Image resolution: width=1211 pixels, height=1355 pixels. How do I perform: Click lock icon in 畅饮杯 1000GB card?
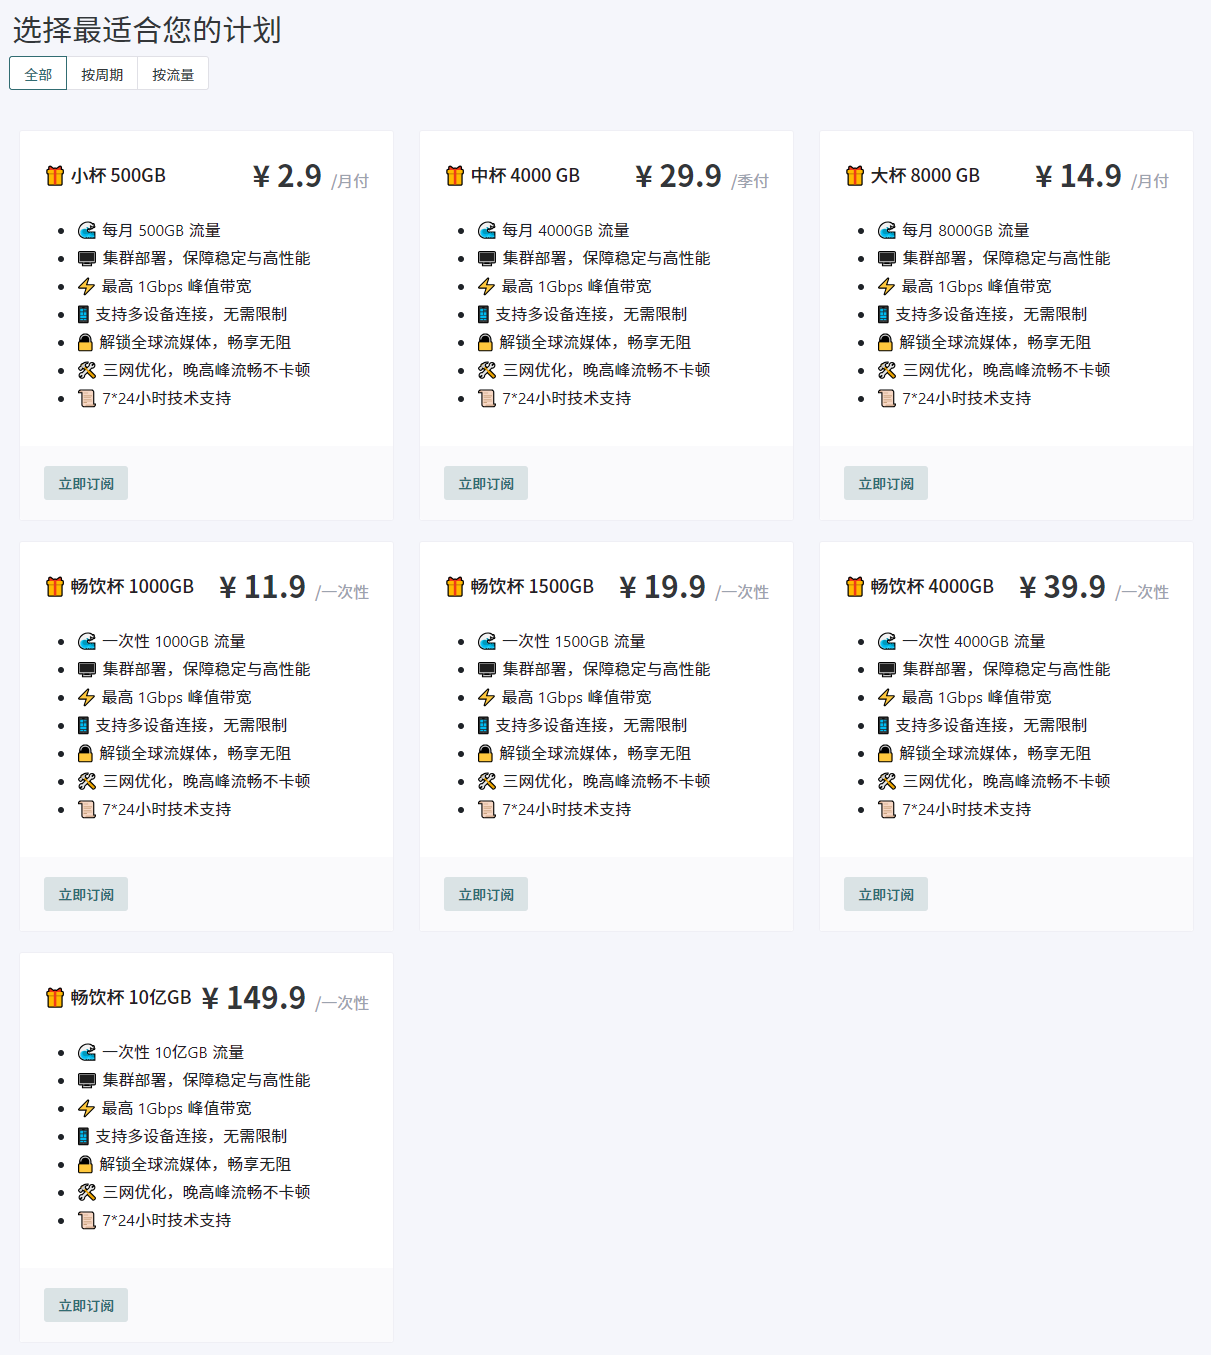coord(85,754)
